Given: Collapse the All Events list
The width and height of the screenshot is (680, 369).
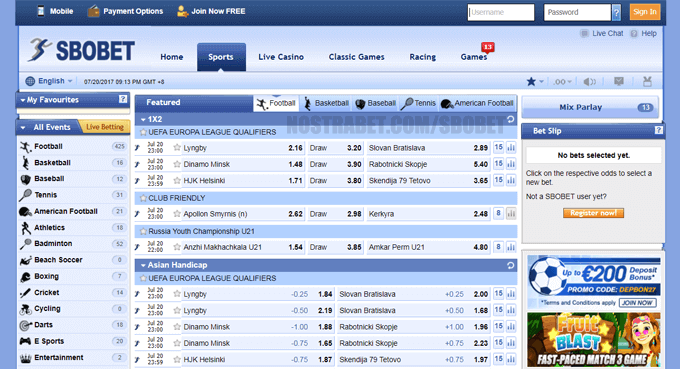Looking at the screenshot, I should point(23,127).
